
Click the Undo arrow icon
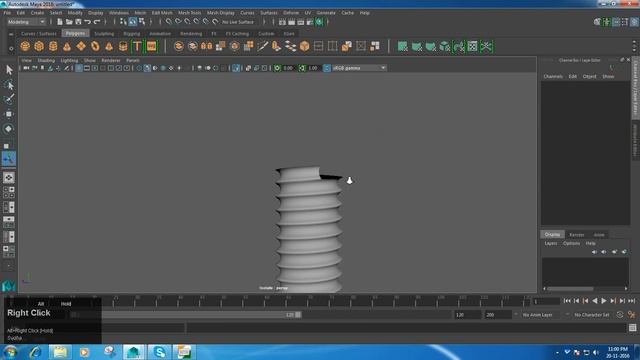click(x=87, y=22)
